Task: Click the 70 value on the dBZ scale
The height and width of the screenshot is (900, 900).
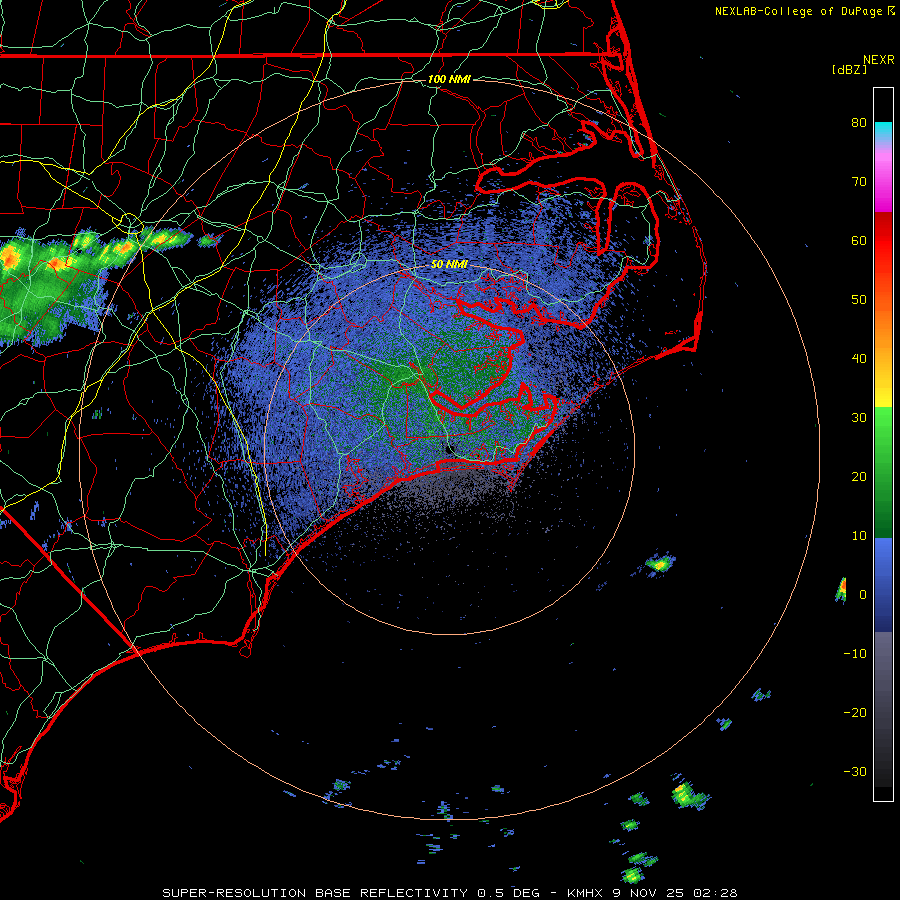Action: [x=859, y=182]
